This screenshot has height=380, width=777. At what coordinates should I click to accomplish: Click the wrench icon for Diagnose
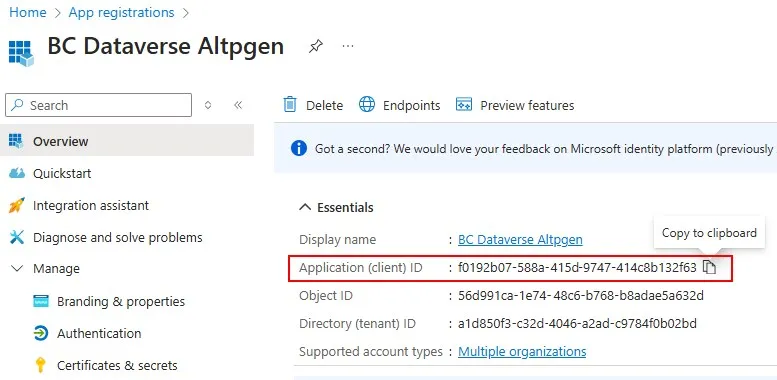[x=17, y=237]
